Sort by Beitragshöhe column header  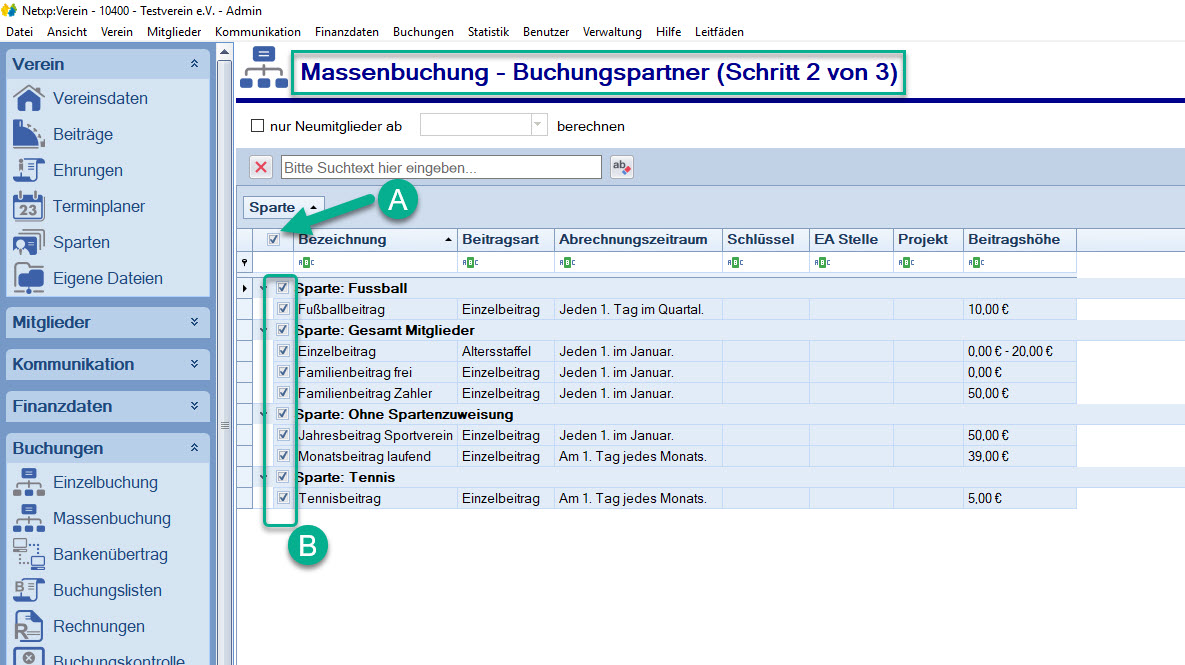coord(1020,240)
